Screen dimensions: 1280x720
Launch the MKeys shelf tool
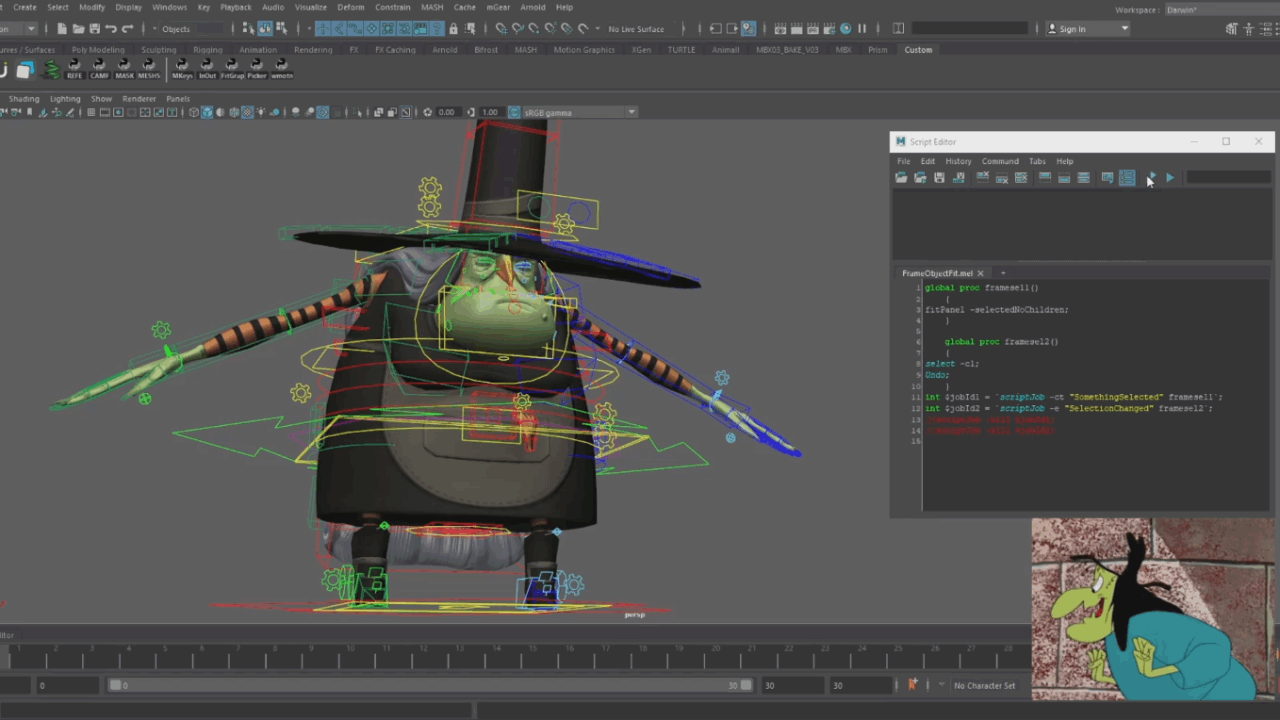(x=182, y=70)
